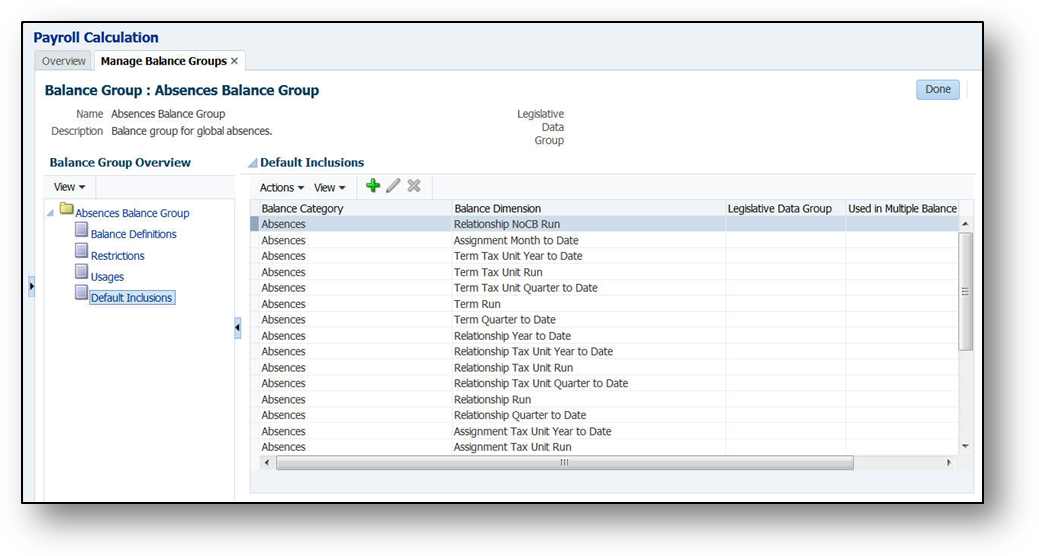Click the icon beside Balance Definitions
Viewport: 1039px width, 556px height.
82,231
